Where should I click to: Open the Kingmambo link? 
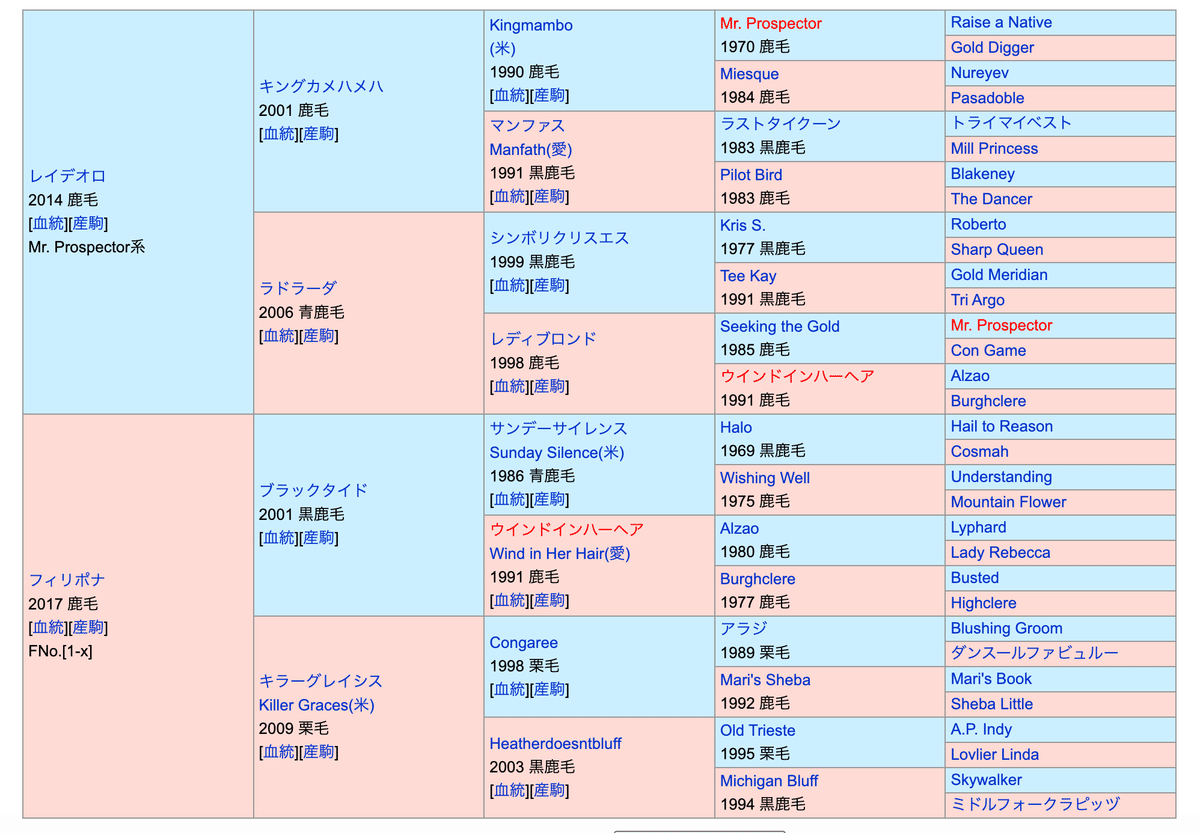click(x=531, y=25)
